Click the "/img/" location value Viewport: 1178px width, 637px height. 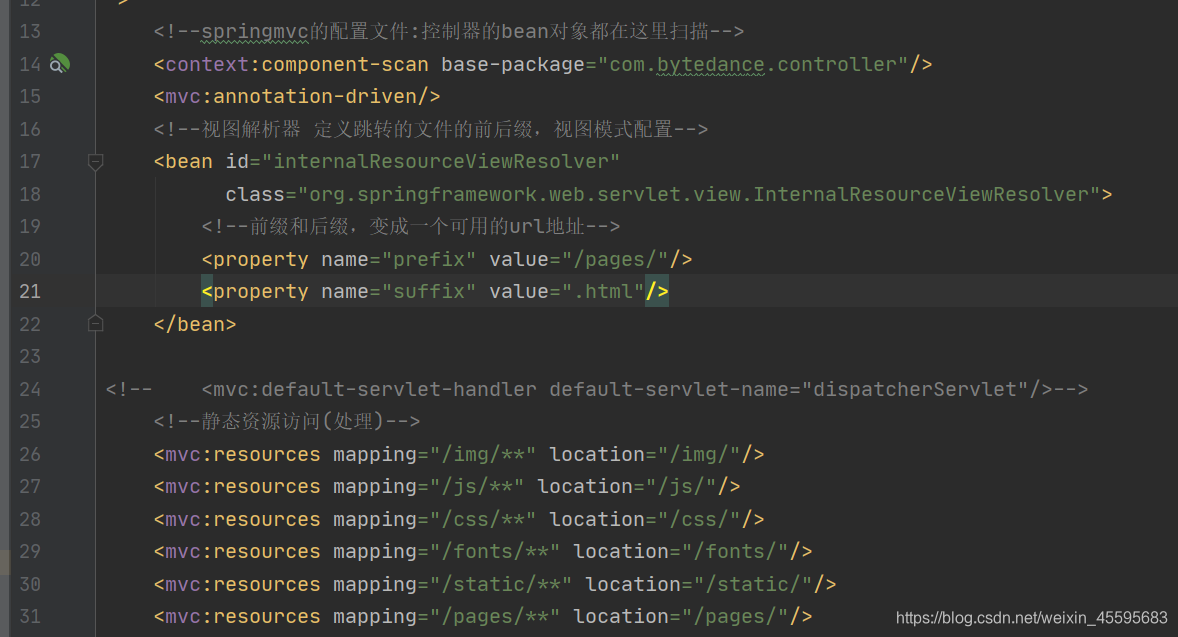pyautogui.click(x=699, y=454)
